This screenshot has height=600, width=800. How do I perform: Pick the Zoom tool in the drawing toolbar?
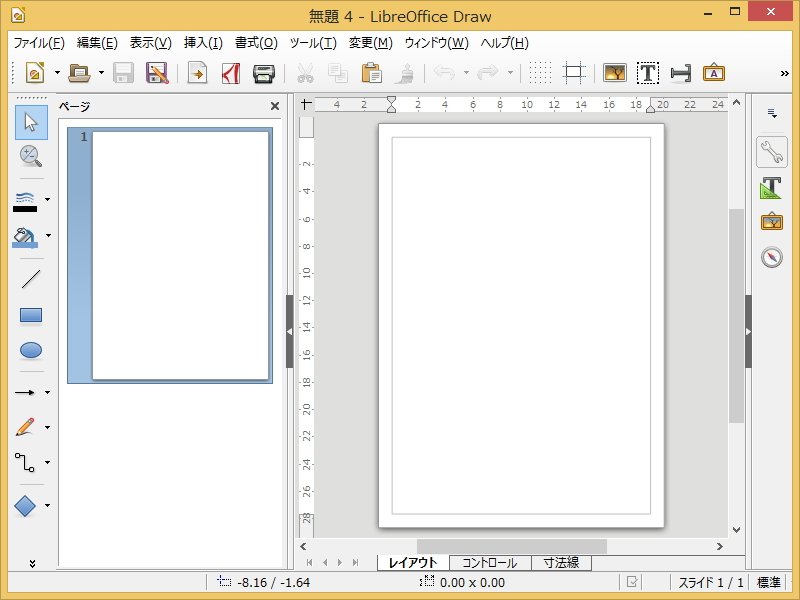coord(30,157)
